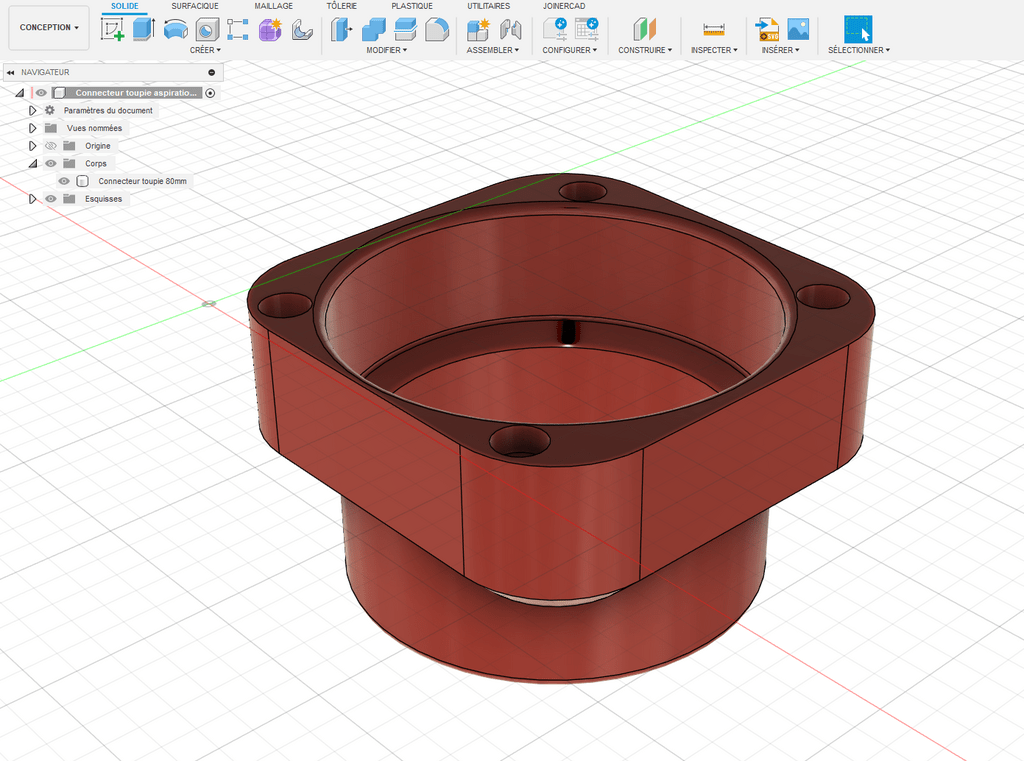Start a new sketch with Create Sketch icon
1024x761 pixels.
pyautogui.click(x=112, y=29)
